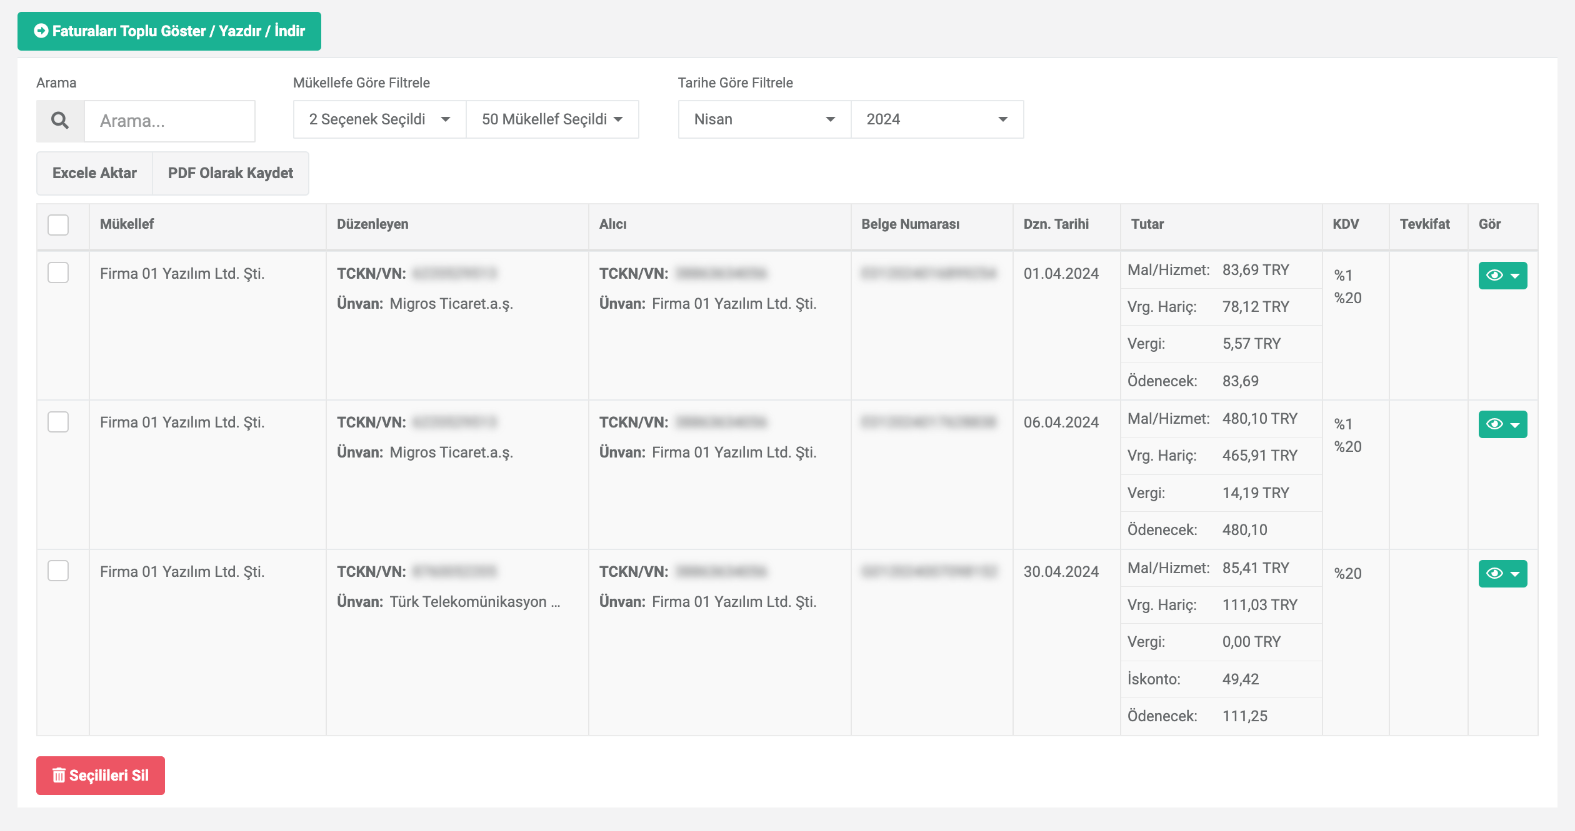Open the '2 Seçenek Seçildi' dropdown
Image resolution: width=1575 pixels, height=831 pixels.
tap(380, 119)
